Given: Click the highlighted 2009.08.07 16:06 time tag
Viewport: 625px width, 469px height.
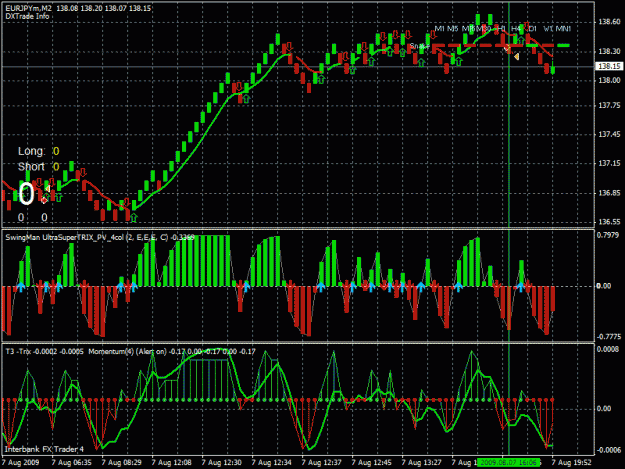Looking at the screenshot, I should click(x=509, y=463).
